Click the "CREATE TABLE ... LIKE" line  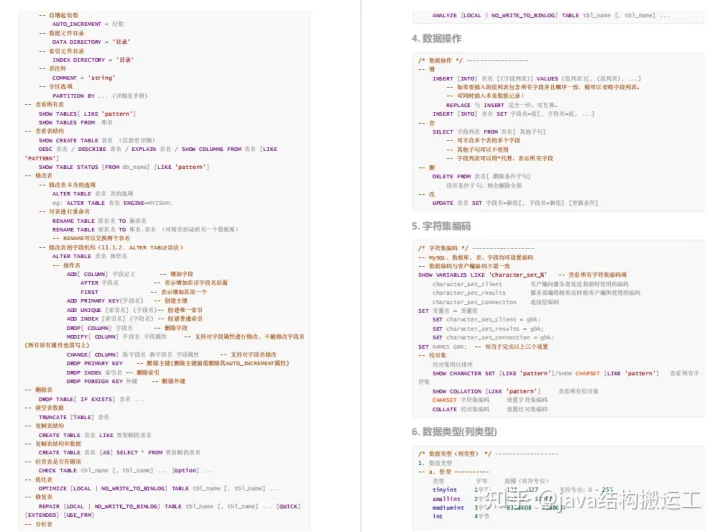pyautogui.click(x=95, y=435)
